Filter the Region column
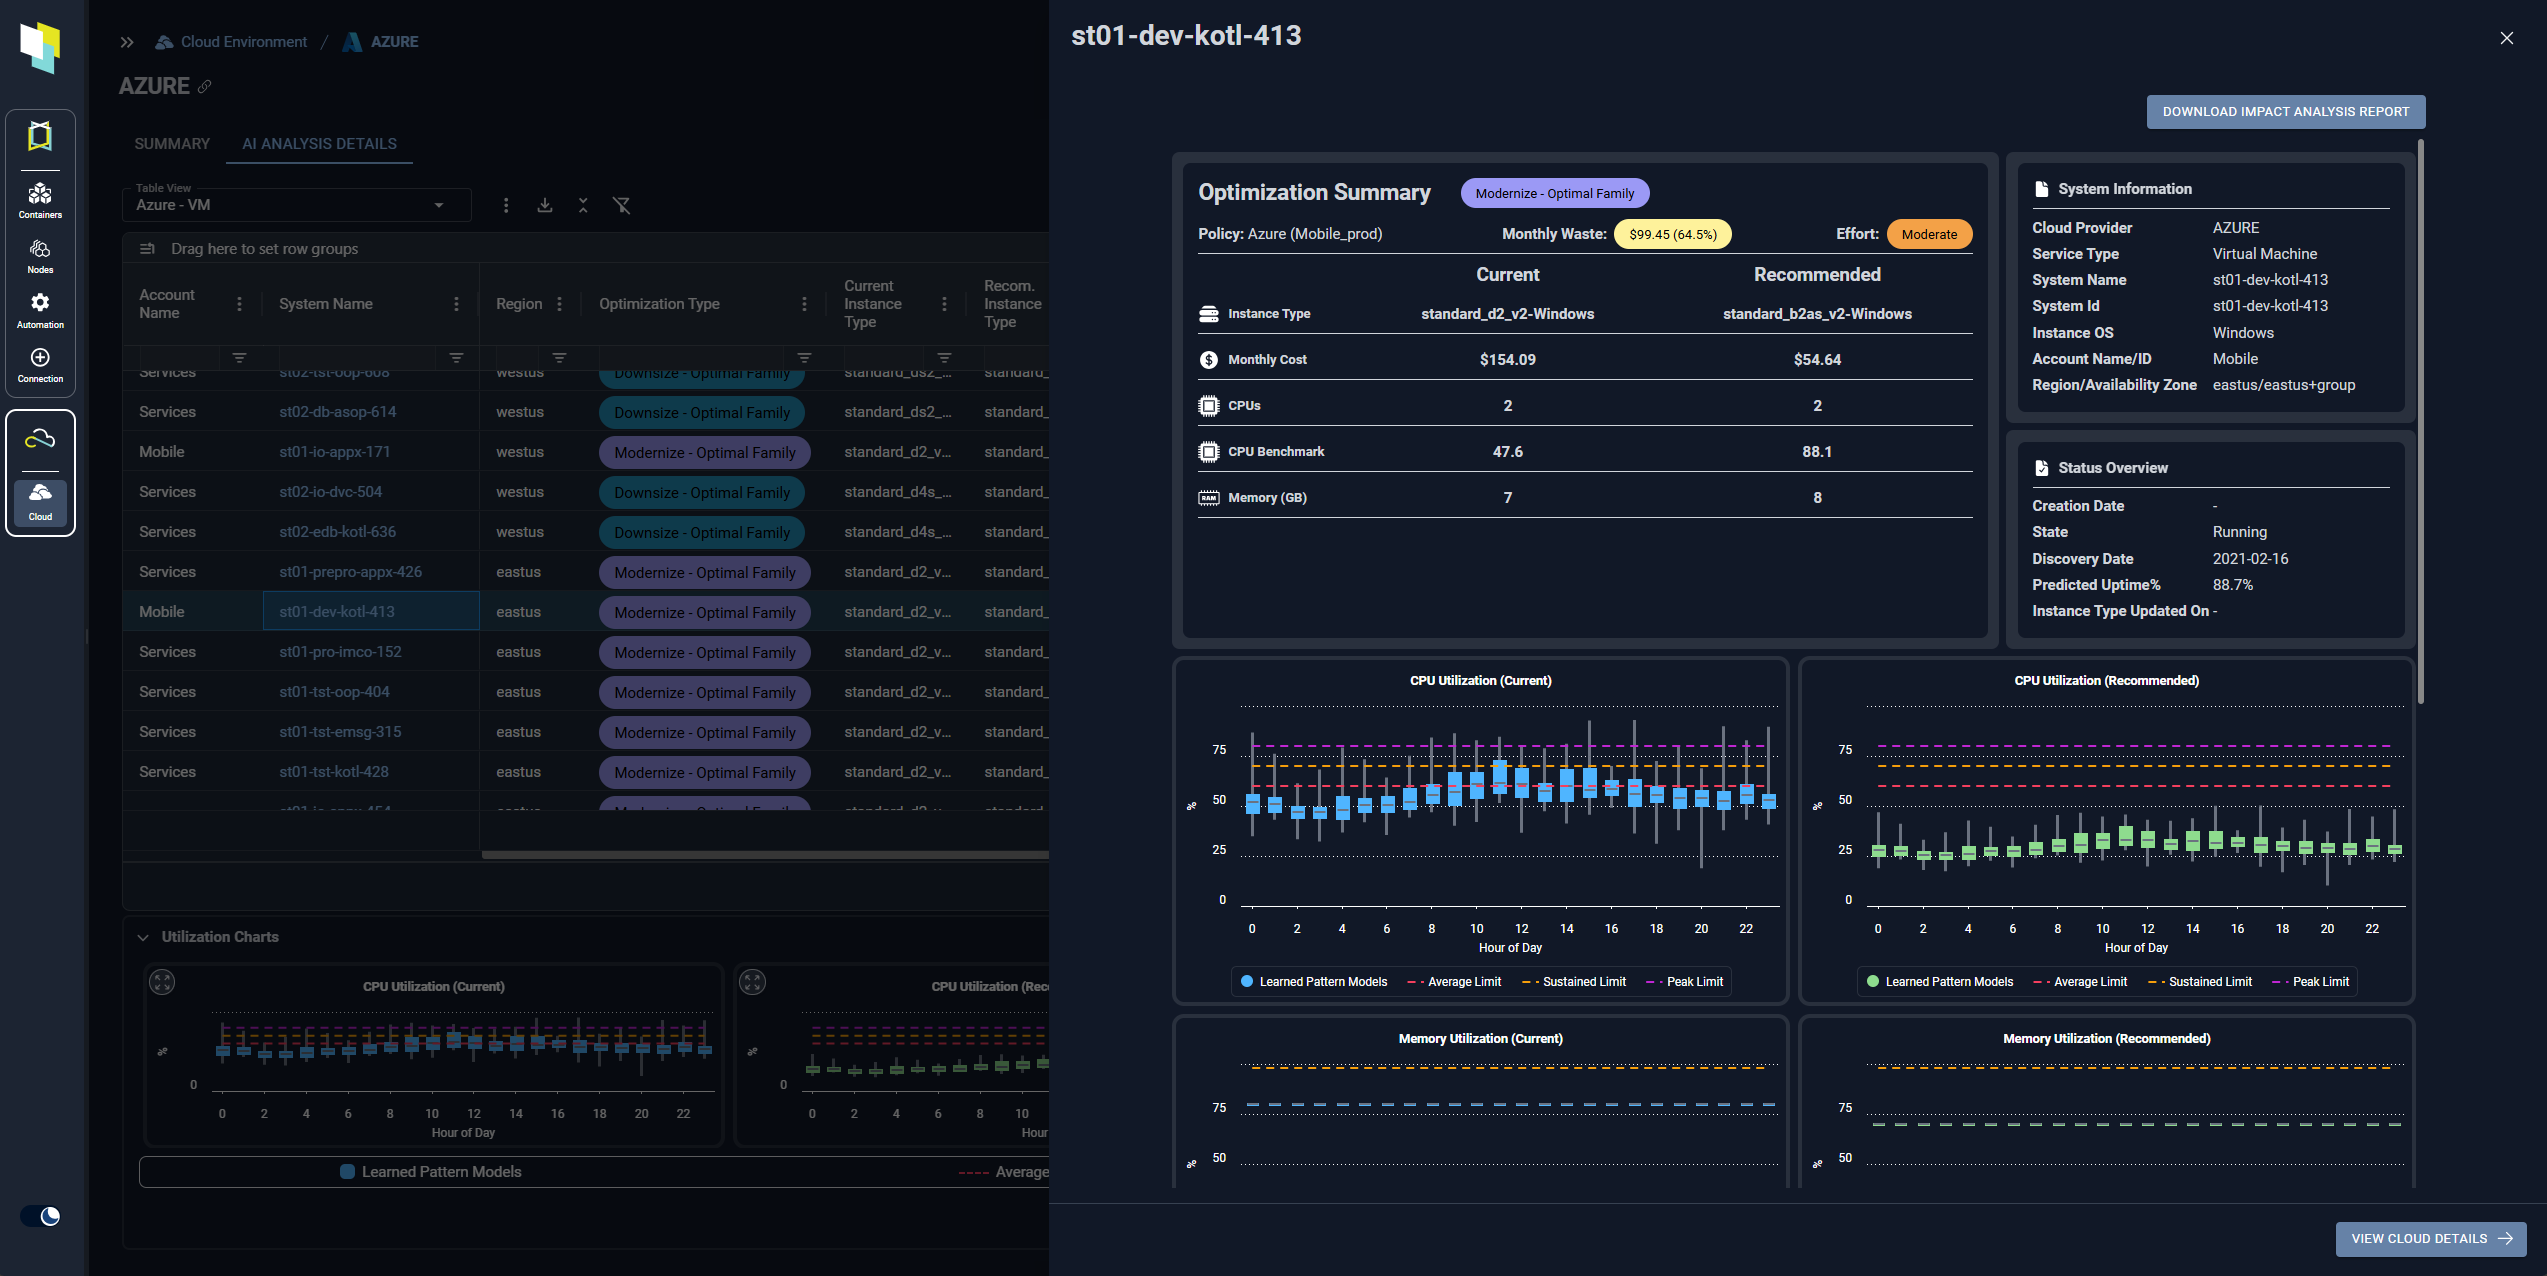This screenshot has width=2547, height=1276. click(559, 358)
